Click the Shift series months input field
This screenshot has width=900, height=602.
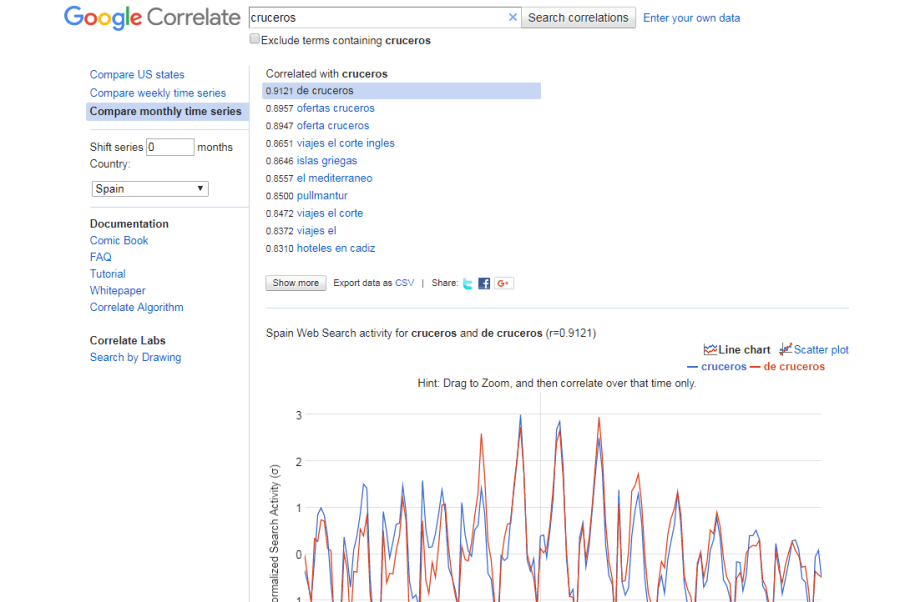coord(170,147)
